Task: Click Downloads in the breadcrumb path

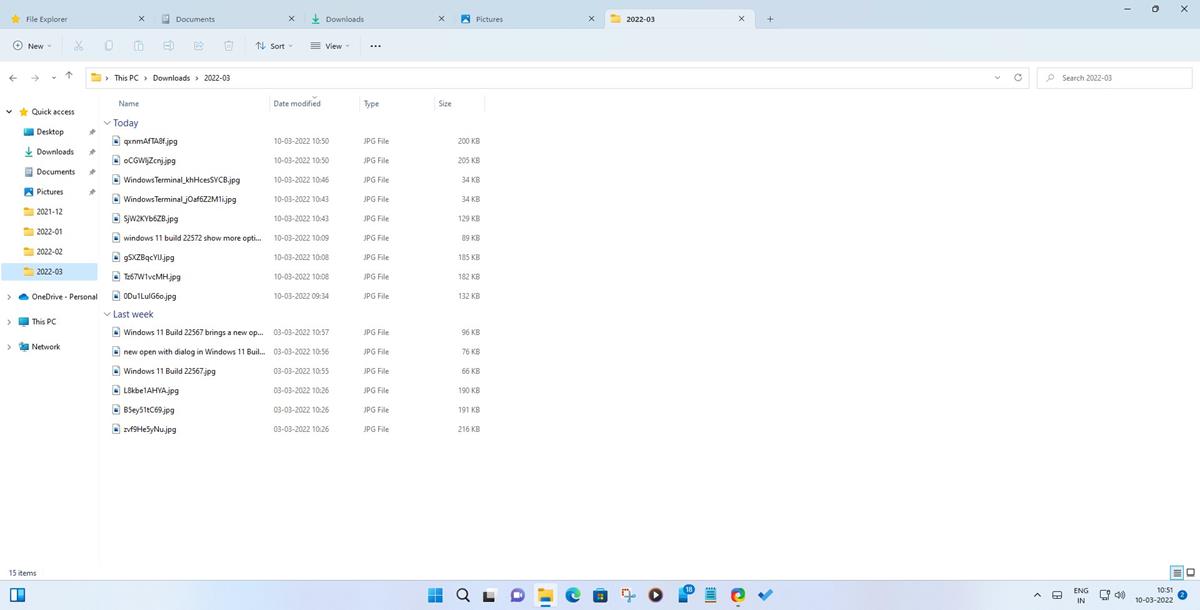Action: tap(171, 77)
